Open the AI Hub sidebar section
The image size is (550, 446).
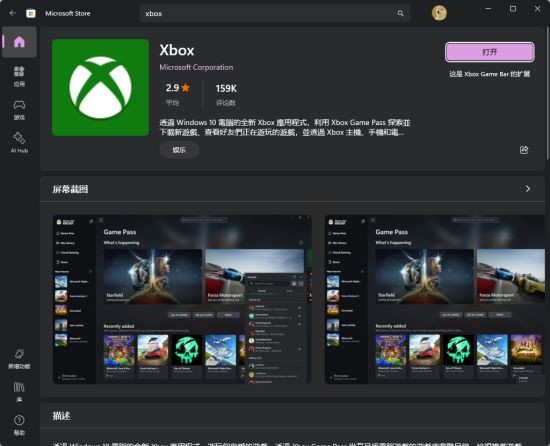(19, 143)
